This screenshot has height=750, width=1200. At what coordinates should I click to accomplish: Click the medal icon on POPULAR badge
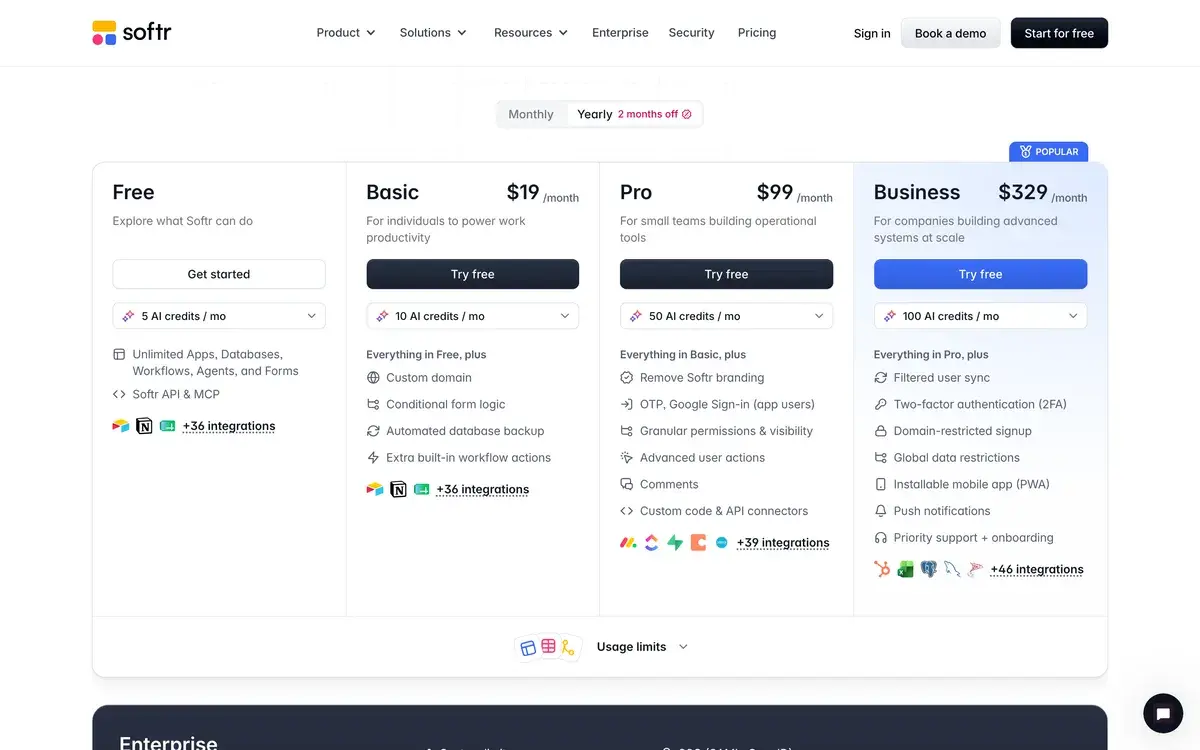(x=1025, y=152)
